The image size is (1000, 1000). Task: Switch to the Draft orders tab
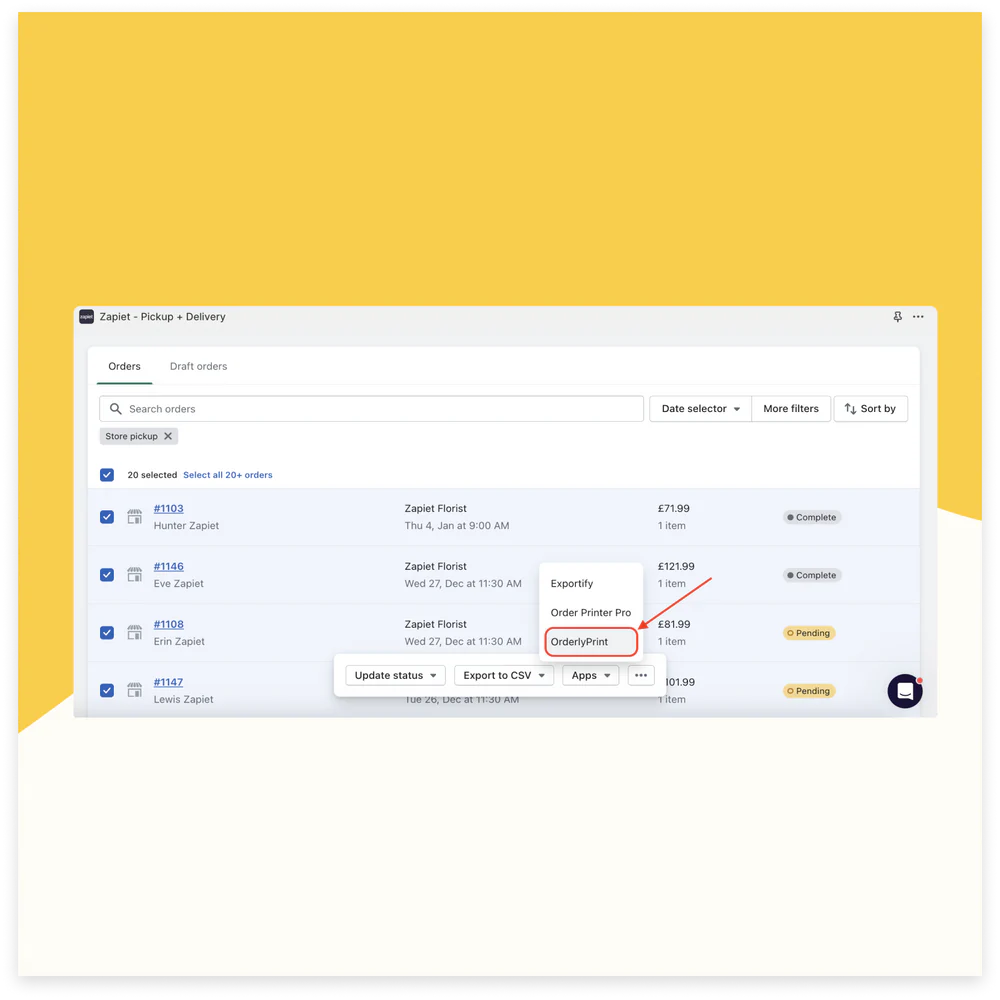coord(198,366)
